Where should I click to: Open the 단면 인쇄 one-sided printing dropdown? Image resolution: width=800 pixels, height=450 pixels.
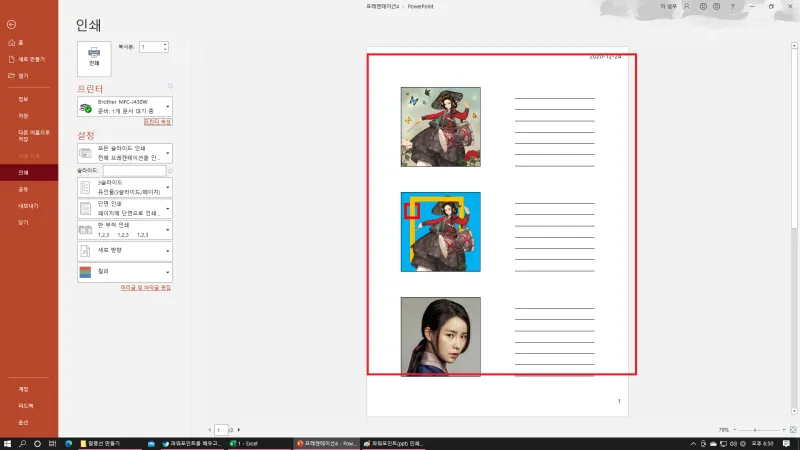coord(124,208)
